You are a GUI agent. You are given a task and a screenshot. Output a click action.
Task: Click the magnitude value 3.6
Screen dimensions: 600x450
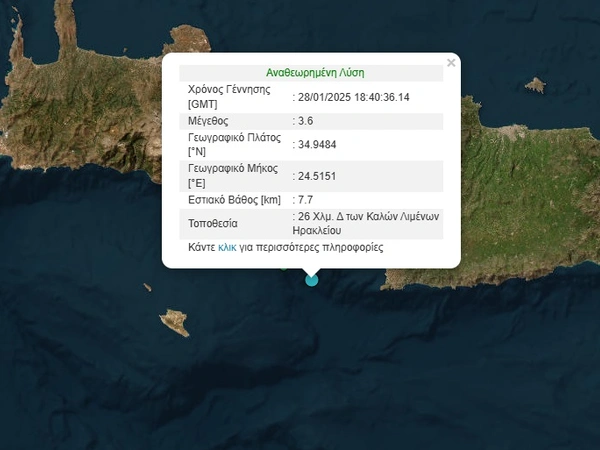pyautogui.click(x=305, y=121)
